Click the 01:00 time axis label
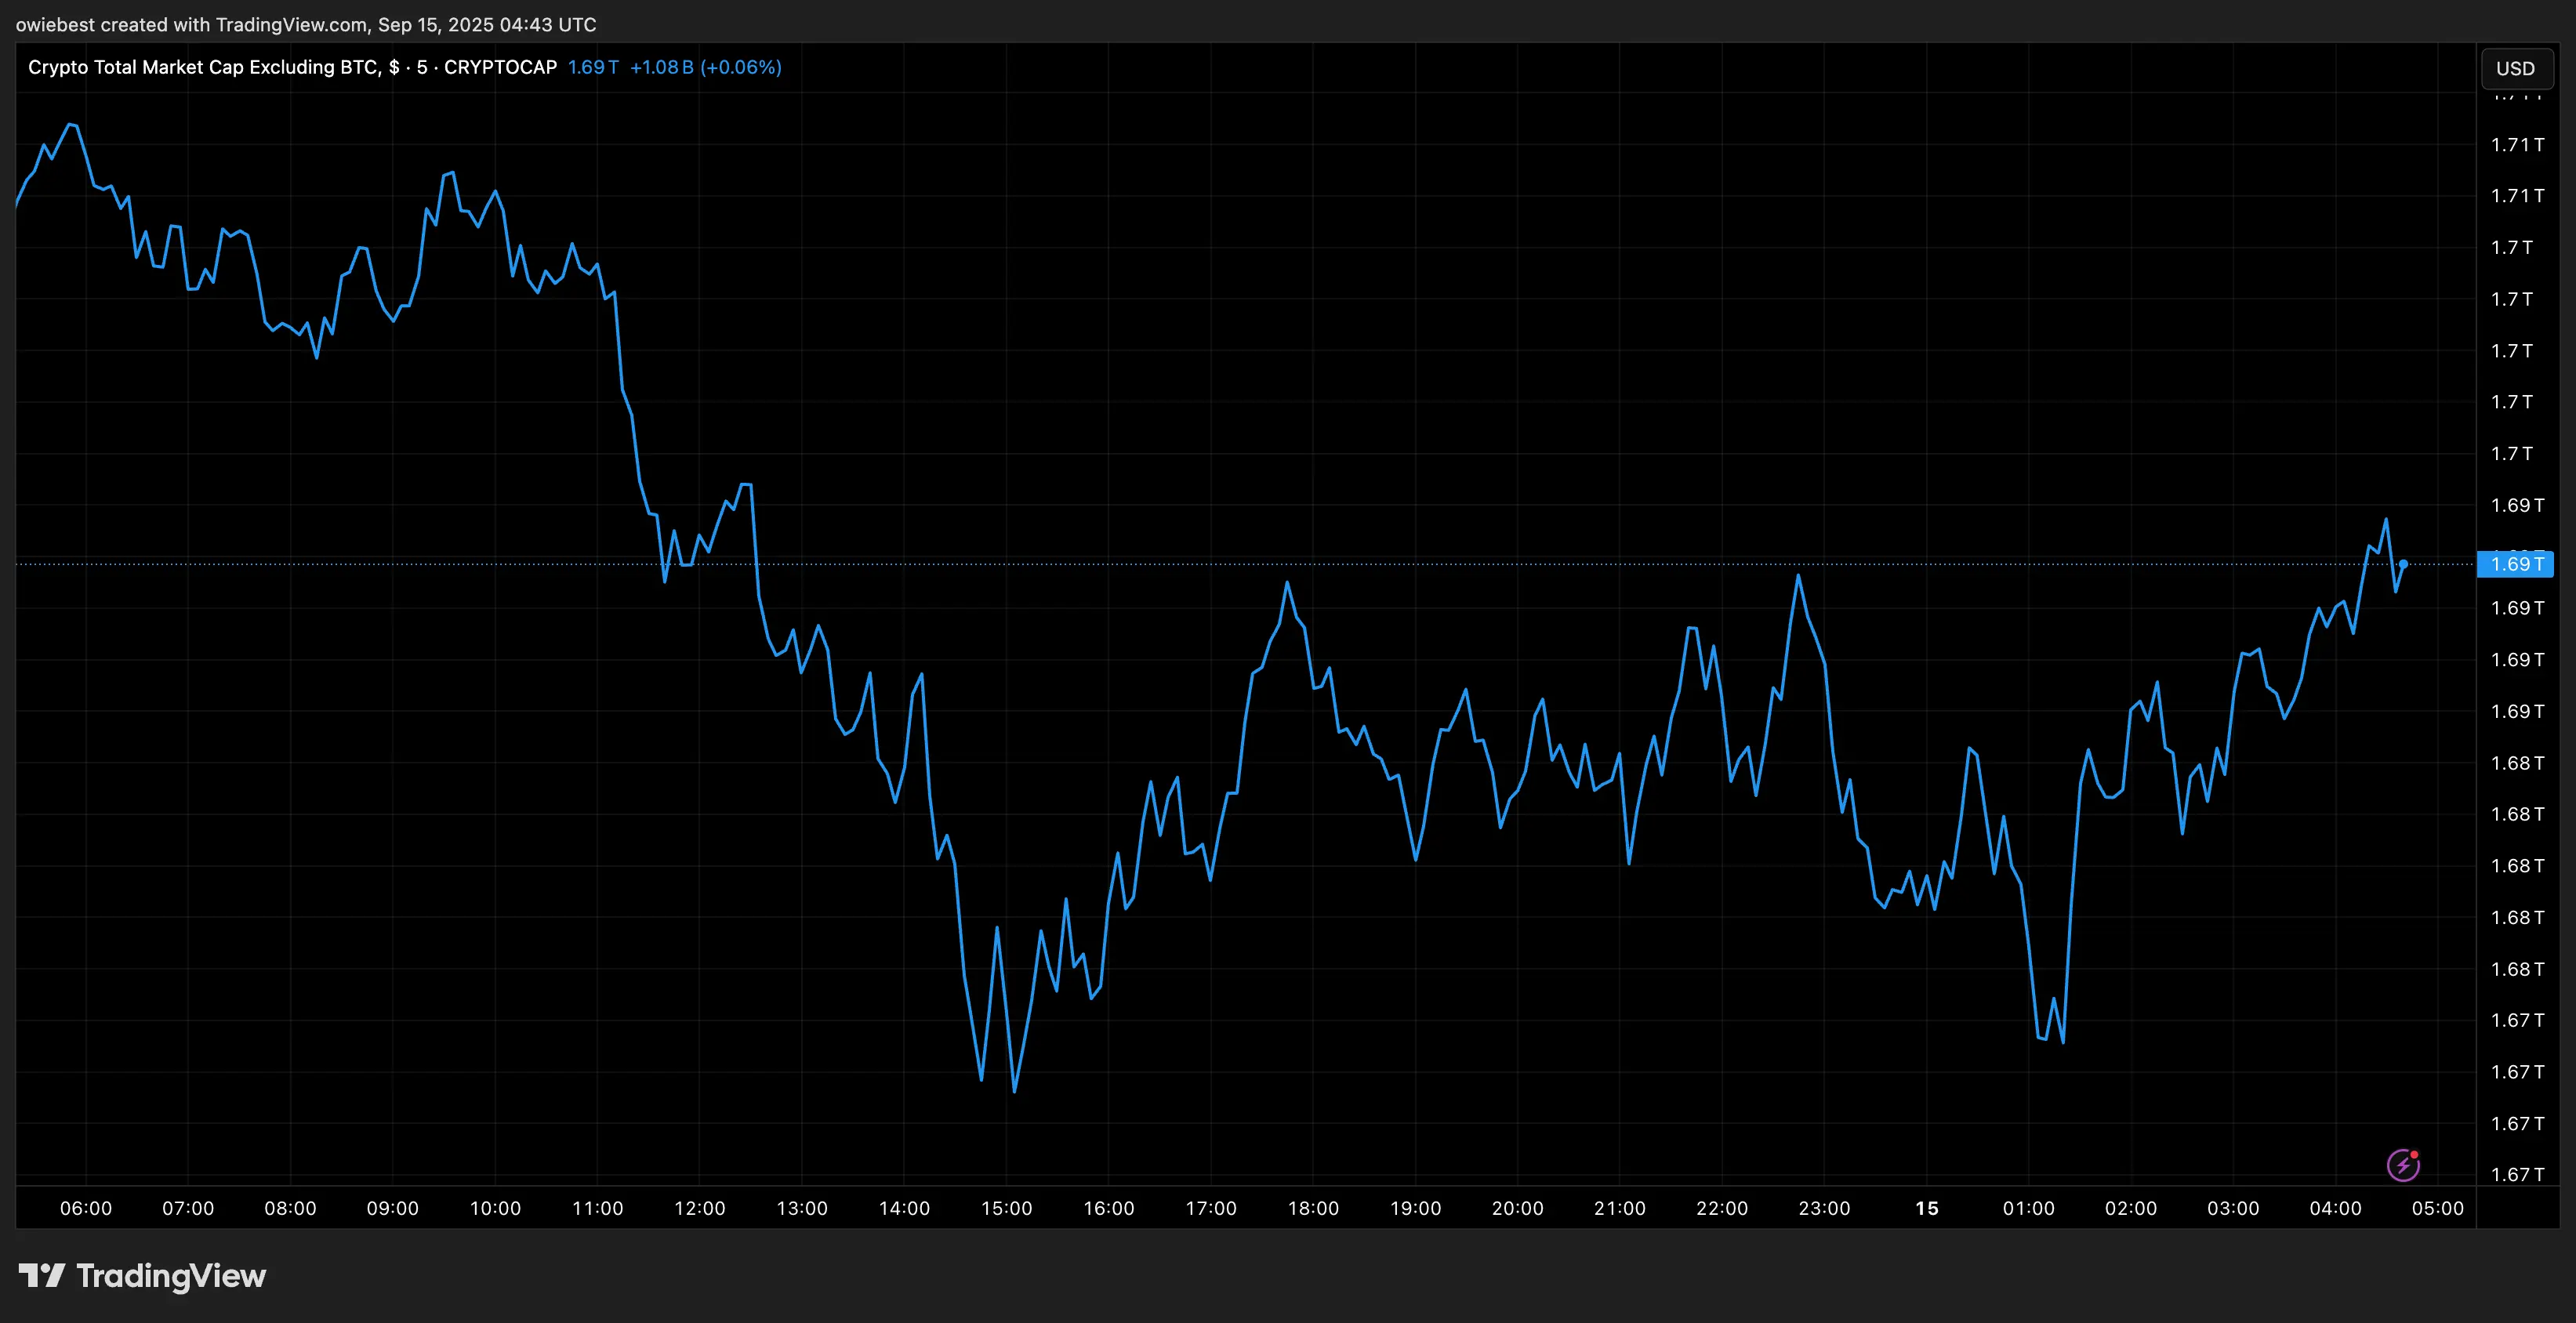Viewport: 2576px width, 1323px height. click(2029, 1208)
